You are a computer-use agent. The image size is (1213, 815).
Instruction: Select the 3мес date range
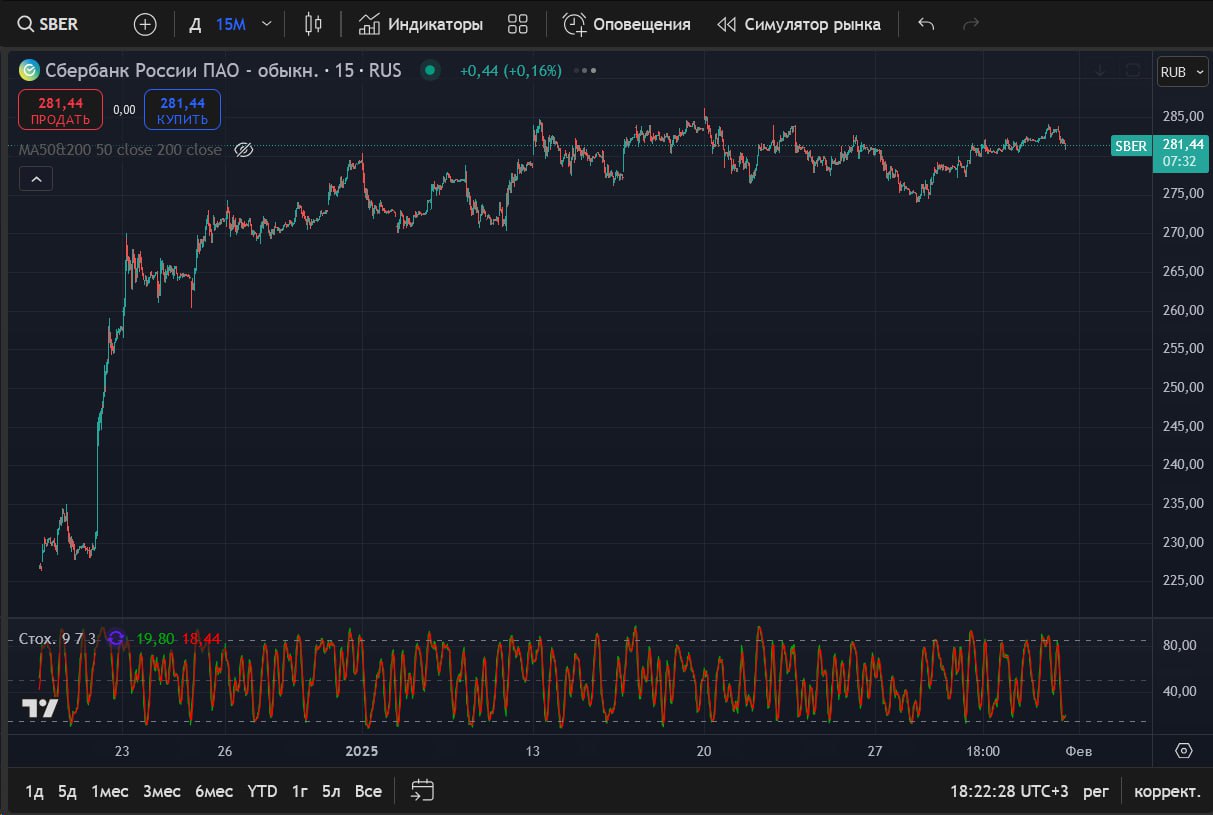pos(162,791)
